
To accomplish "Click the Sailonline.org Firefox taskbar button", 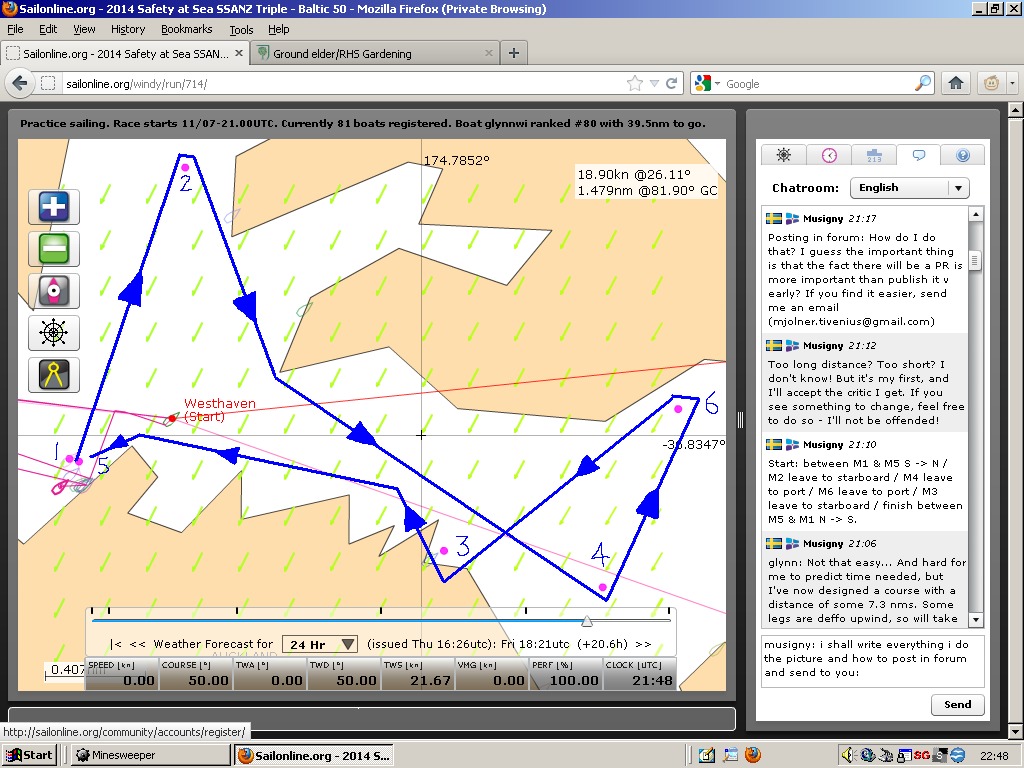I will [315, 756].
